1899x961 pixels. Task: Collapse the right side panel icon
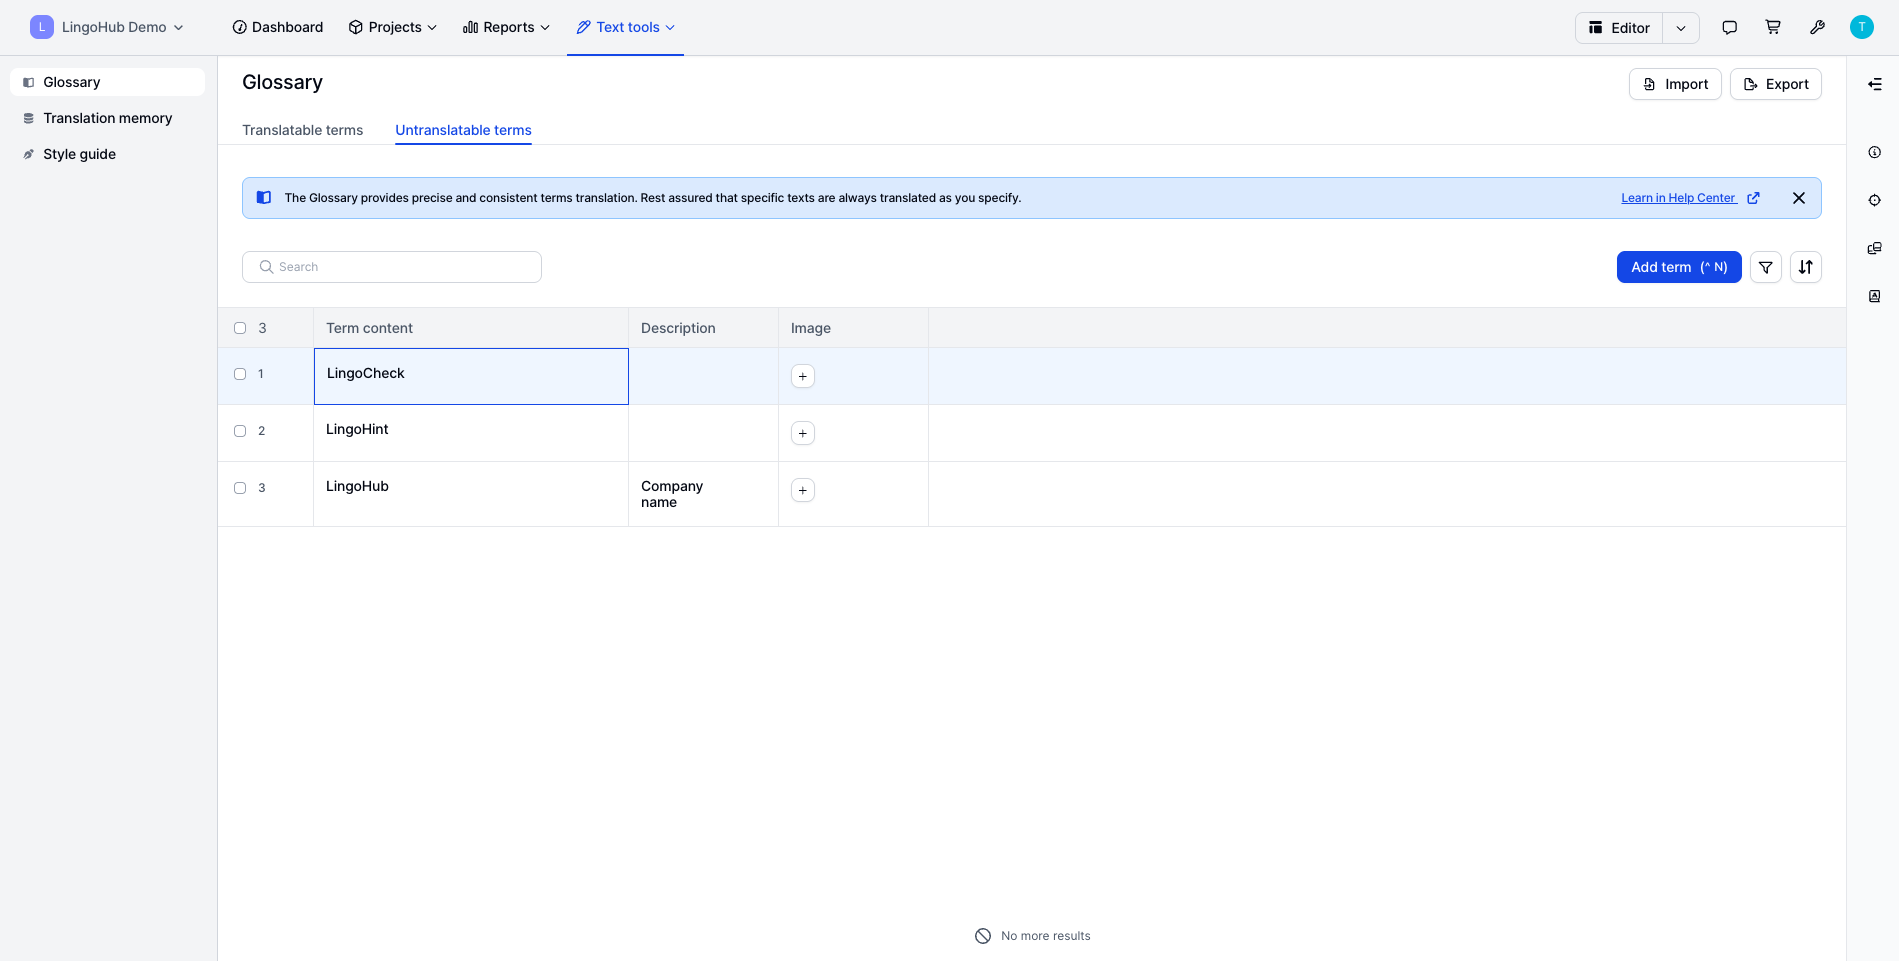coord(1874,84)
